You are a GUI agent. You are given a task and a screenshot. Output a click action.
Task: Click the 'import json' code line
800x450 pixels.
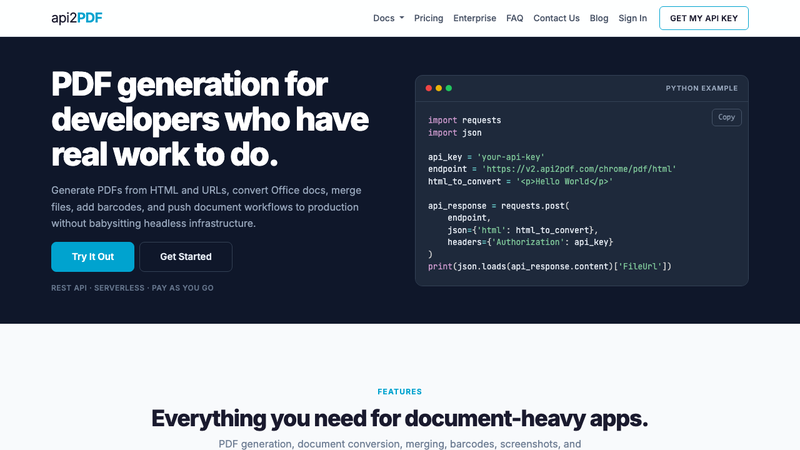tap(455, 133)
